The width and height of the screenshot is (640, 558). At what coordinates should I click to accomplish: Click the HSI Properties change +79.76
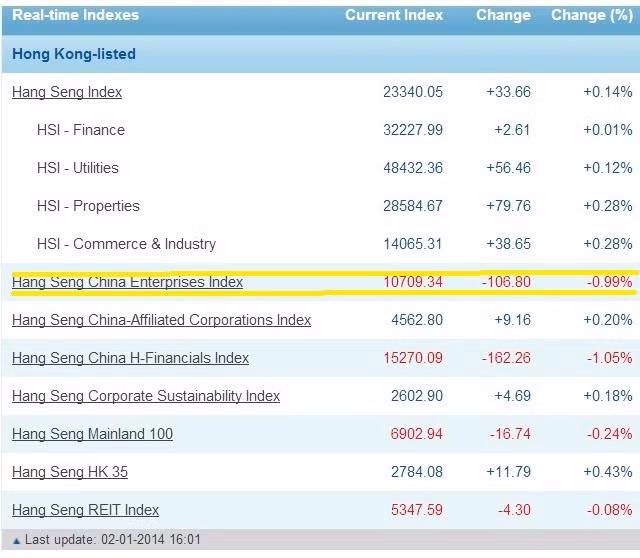coord(508,206)
